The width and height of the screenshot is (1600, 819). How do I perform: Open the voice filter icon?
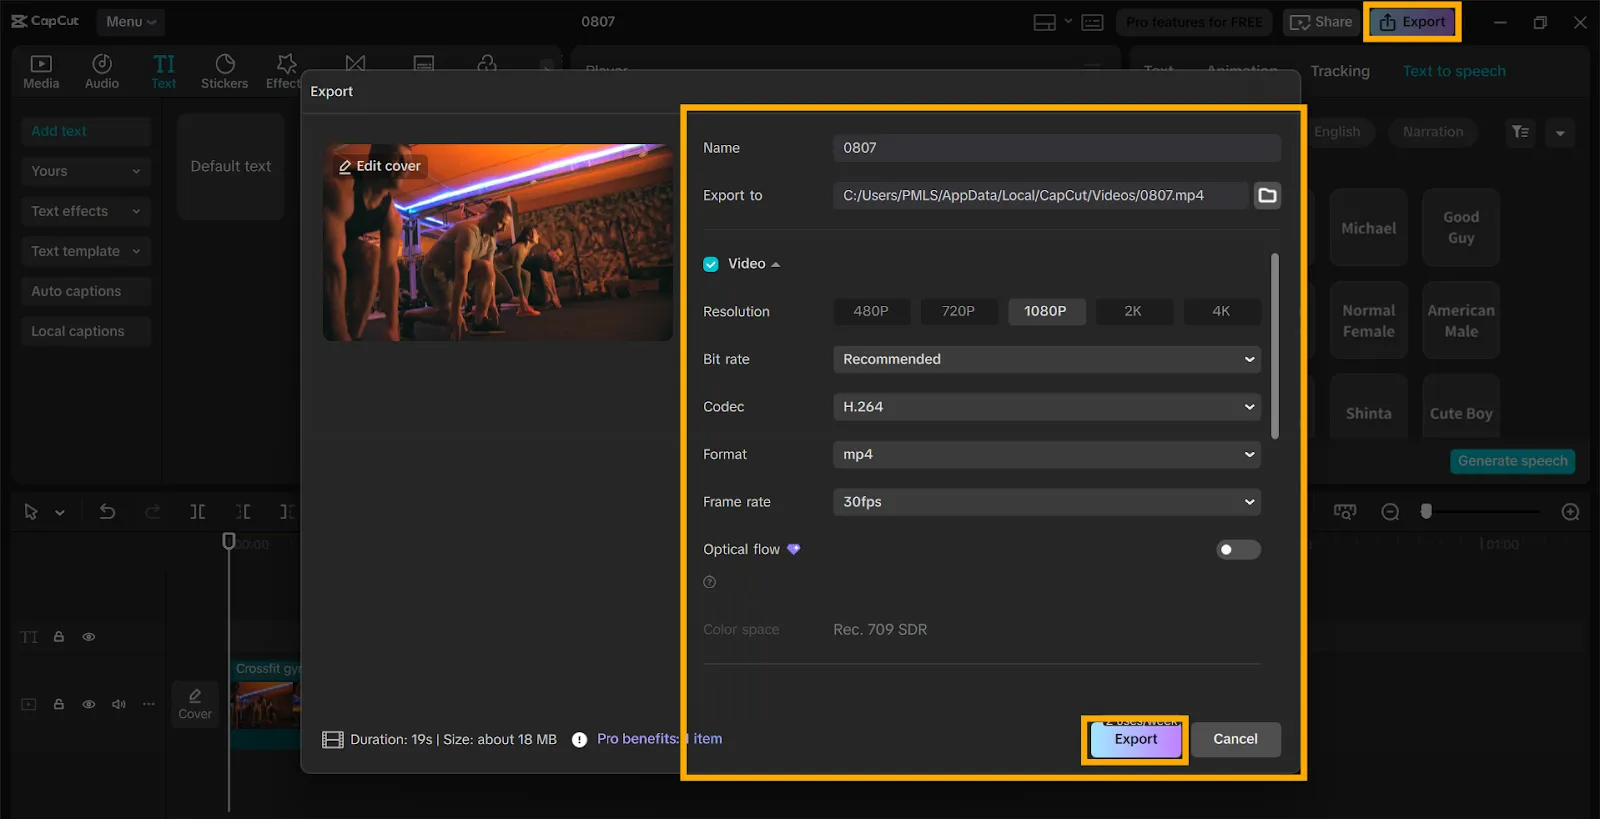coord(1520,132)
